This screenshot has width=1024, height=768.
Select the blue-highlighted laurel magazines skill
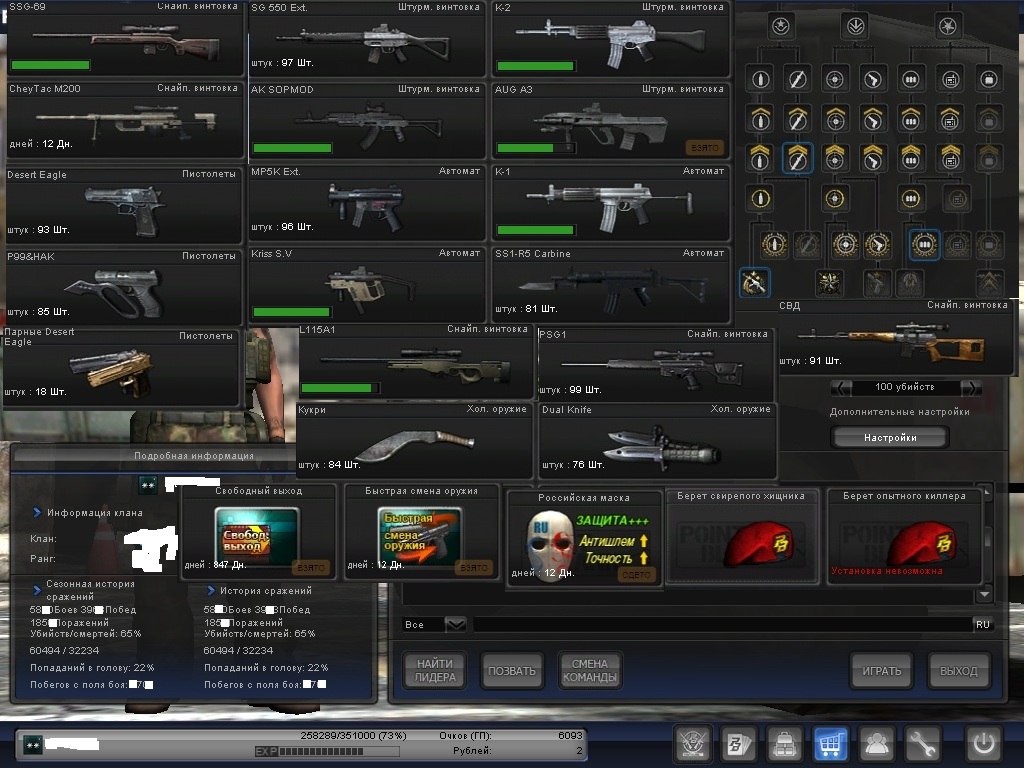(924, 244)
